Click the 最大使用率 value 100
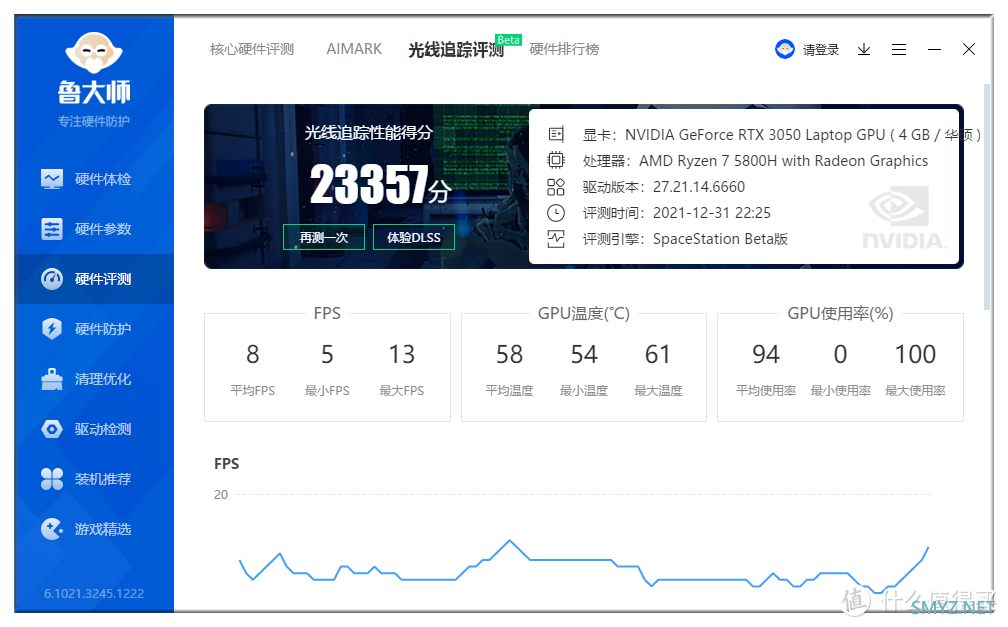The height and width of the screenshot is (627, 1008). click(915, 354)
